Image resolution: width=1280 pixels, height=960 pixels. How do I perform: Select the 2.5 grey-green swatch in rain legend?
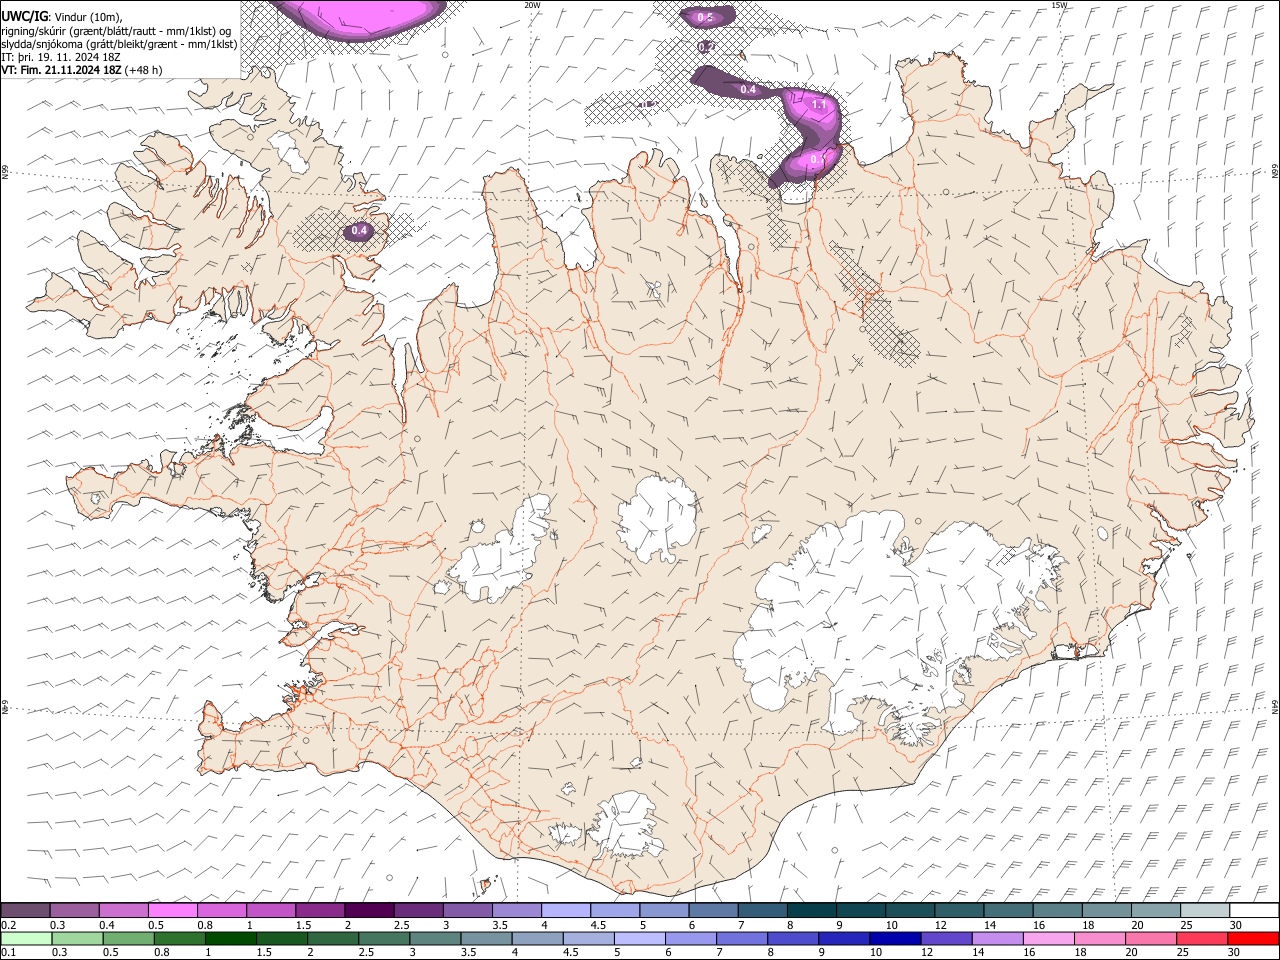click(x=385, y=938)
